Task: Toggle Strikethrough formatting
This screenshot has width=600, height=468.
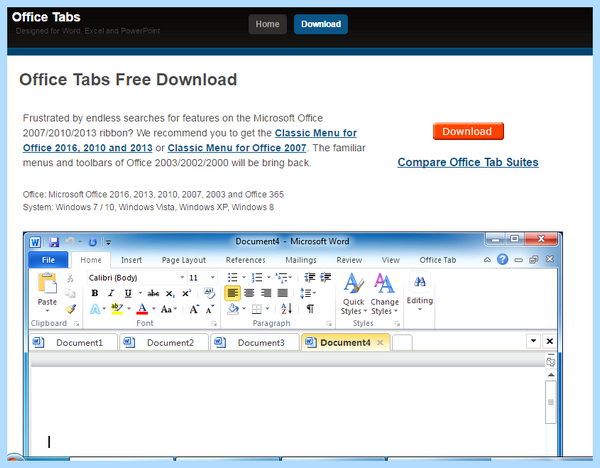Action: (x=153, y=293)
